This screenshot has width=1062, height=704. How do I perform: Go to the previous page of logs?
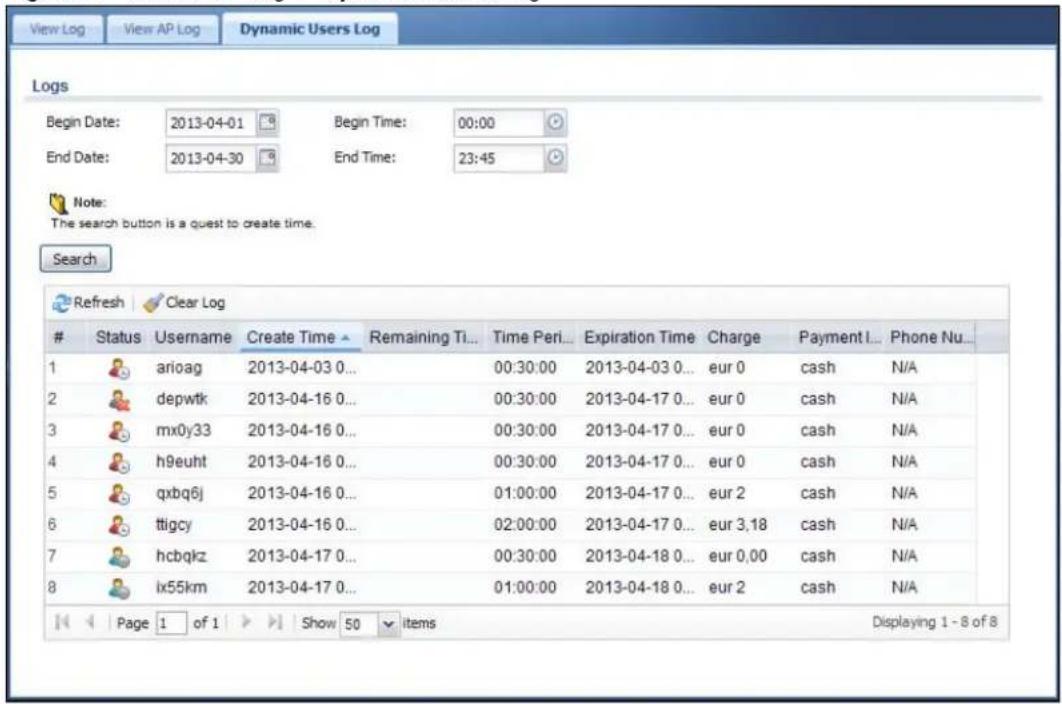click(x=90, y=622)
